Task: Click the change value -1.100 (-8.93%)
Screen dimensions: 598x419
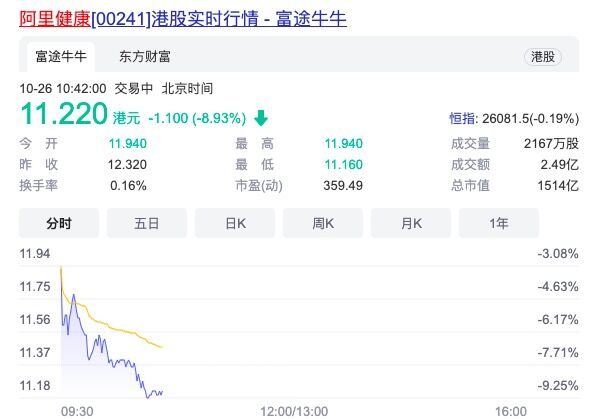Action: (197, 118)
